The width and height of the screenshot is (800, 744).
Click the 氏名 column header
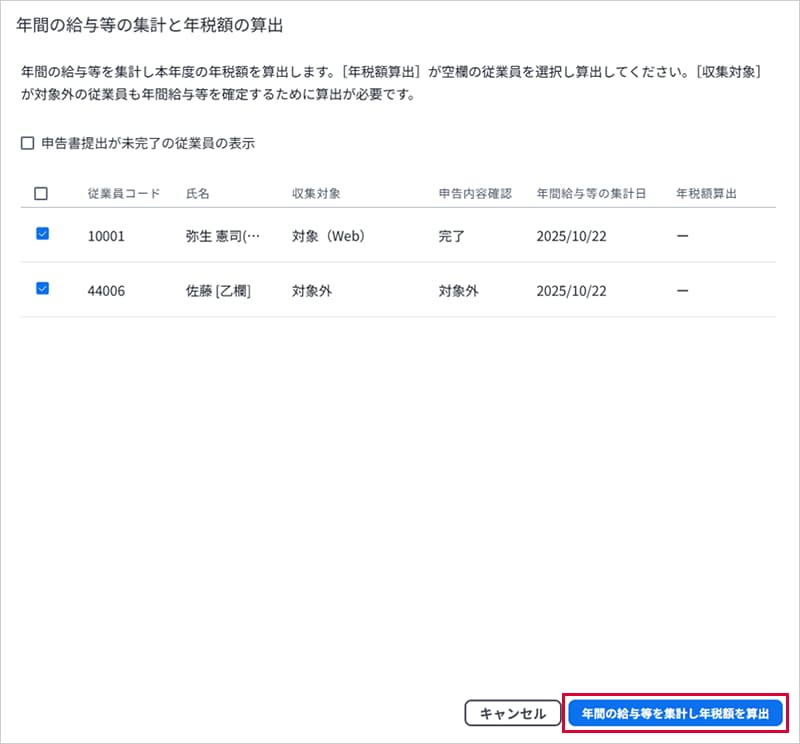pyautogui.click(x=197, y=194)
